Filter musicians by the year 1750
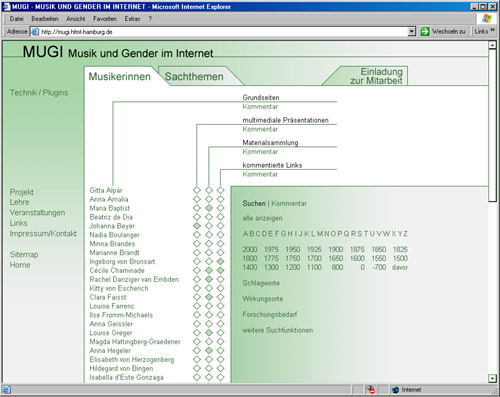Viewport: 500px width, 397px height. click(293, 258)
